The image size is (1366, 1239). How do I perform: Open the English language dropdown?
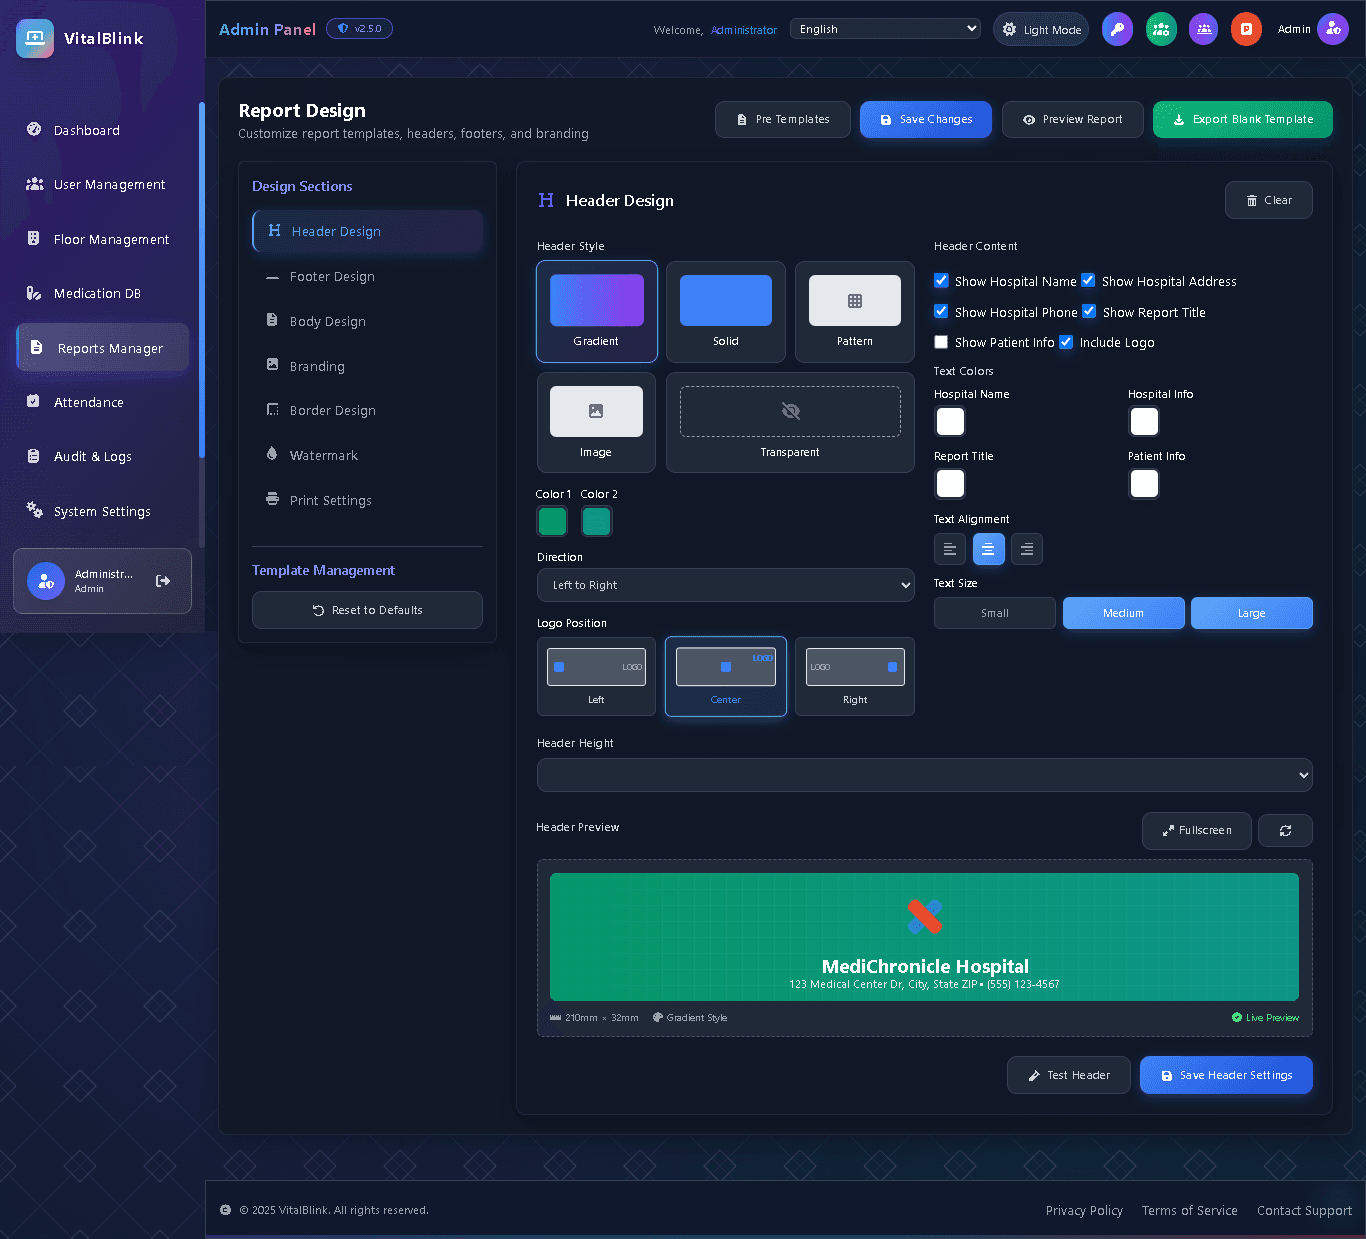click(x=885, y=29)
